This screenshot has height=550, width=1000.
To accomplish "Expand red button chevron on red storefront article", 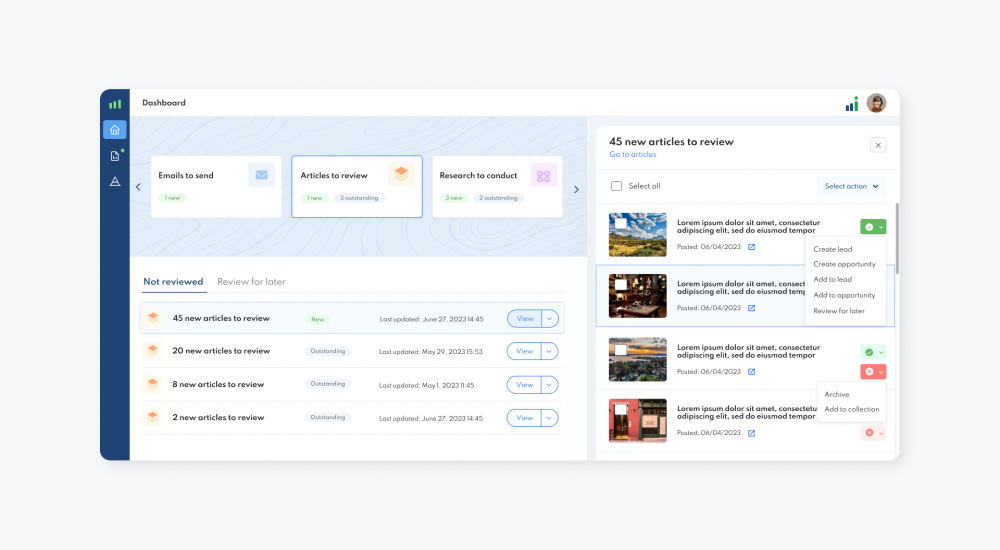I will [x=881, y=433].
